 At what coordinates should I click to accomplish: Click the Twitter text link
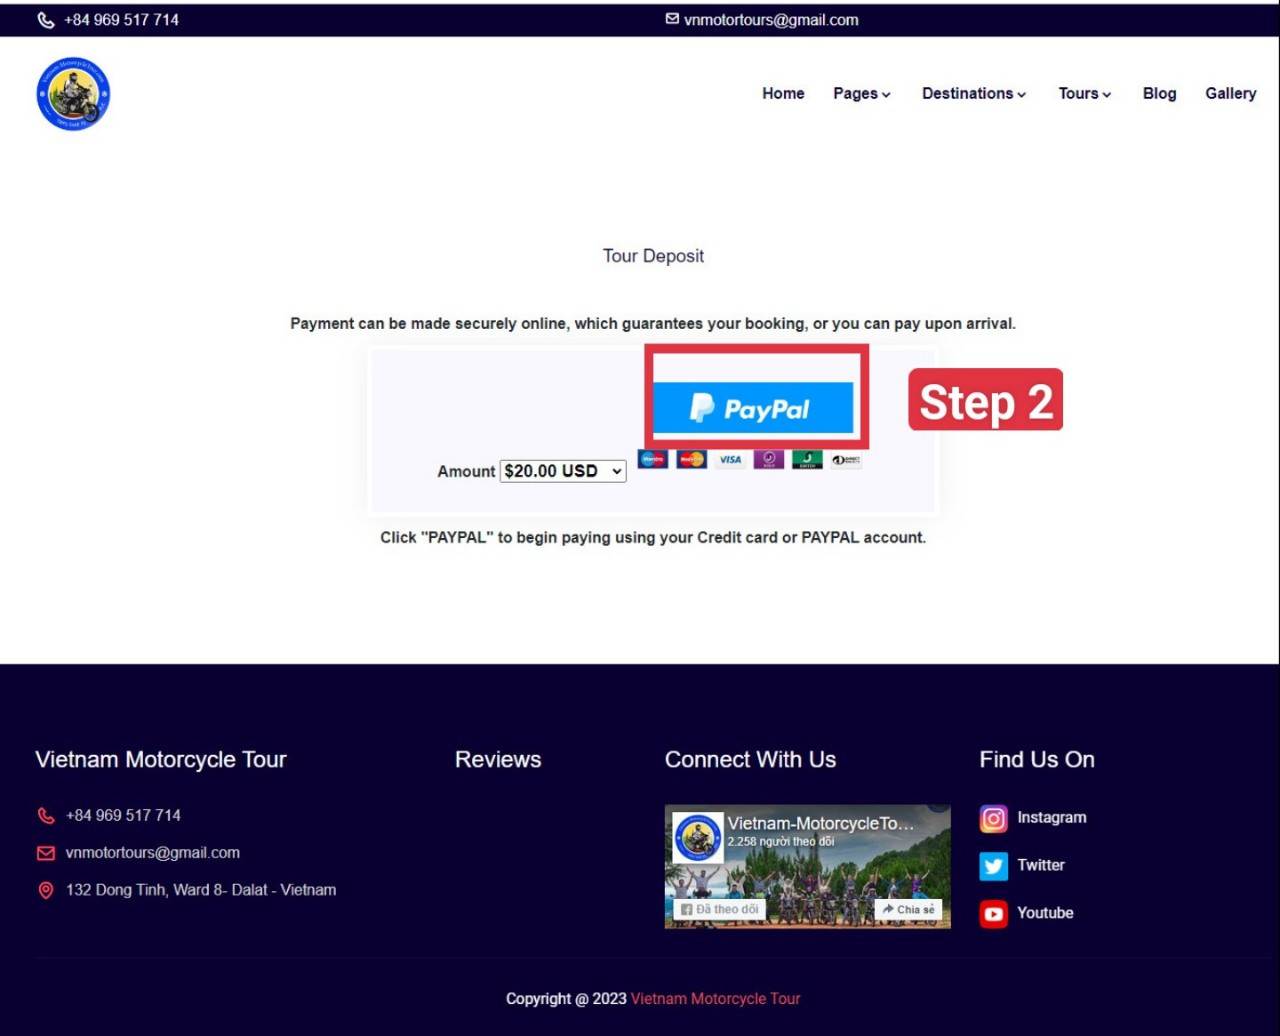tap(1040, 865)
